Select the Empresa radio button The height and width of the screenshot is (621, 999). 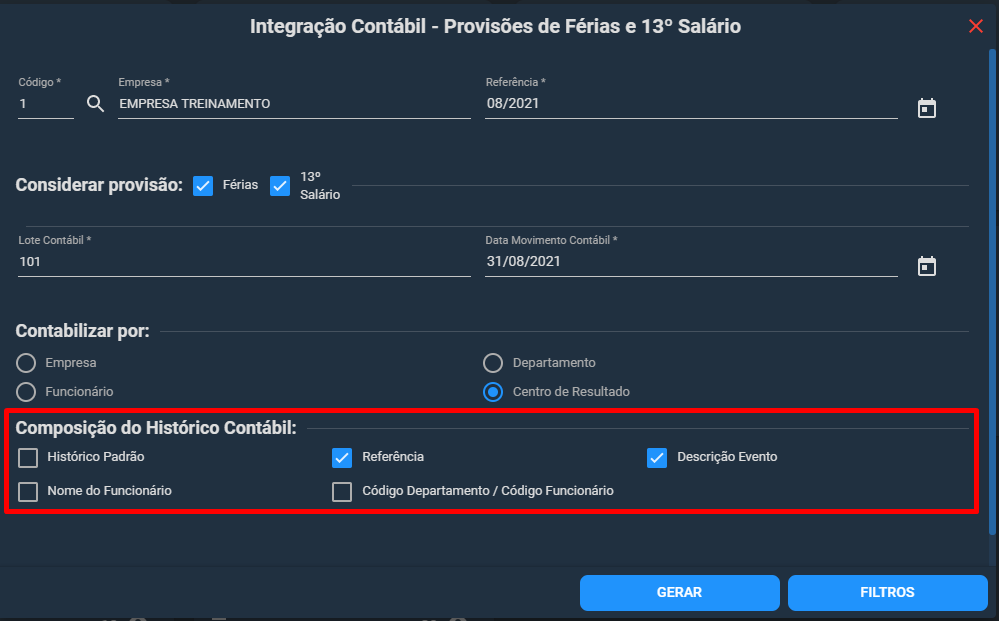tap(26, 363)
